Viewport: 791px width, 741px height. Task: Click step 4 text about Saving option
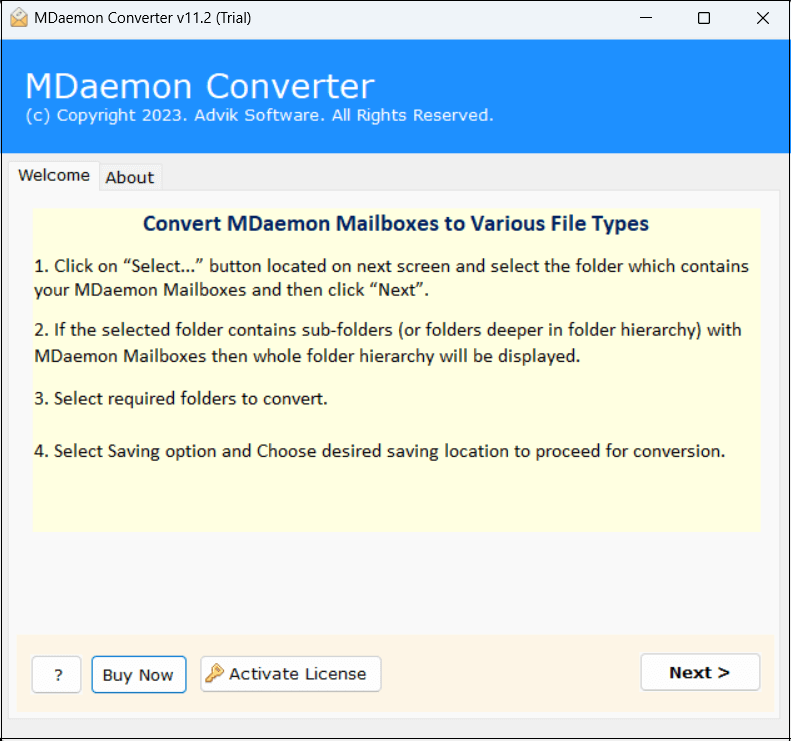tap(379, 451)
